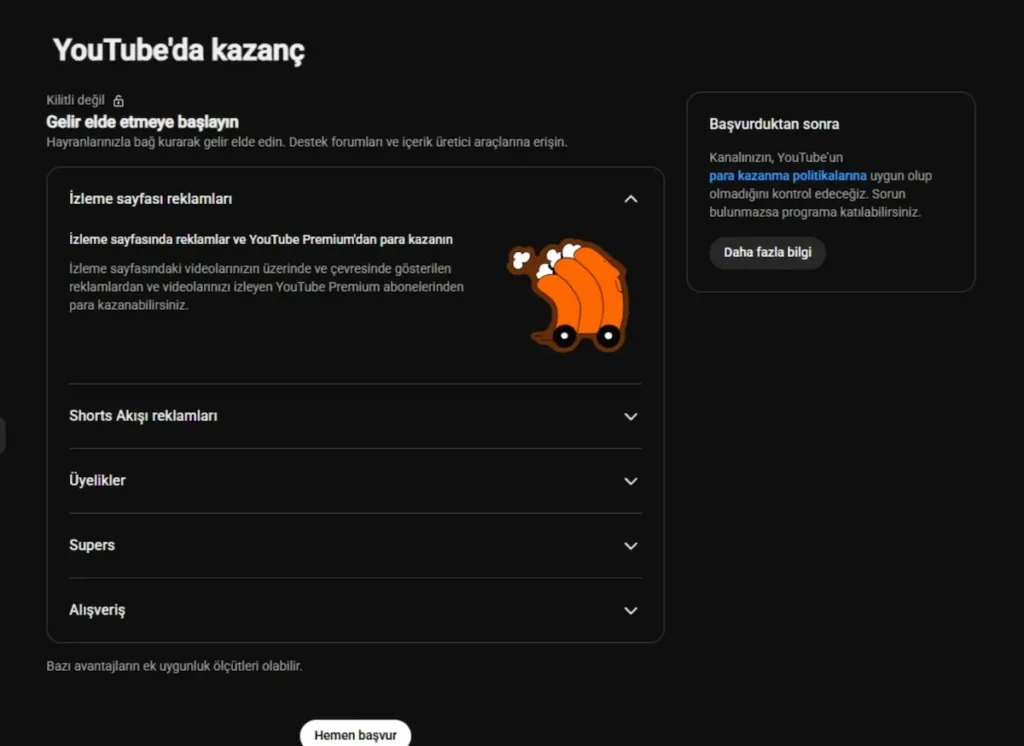
Task: Follow the para kazanma politikalarına link
Action: tap(788, 176)
